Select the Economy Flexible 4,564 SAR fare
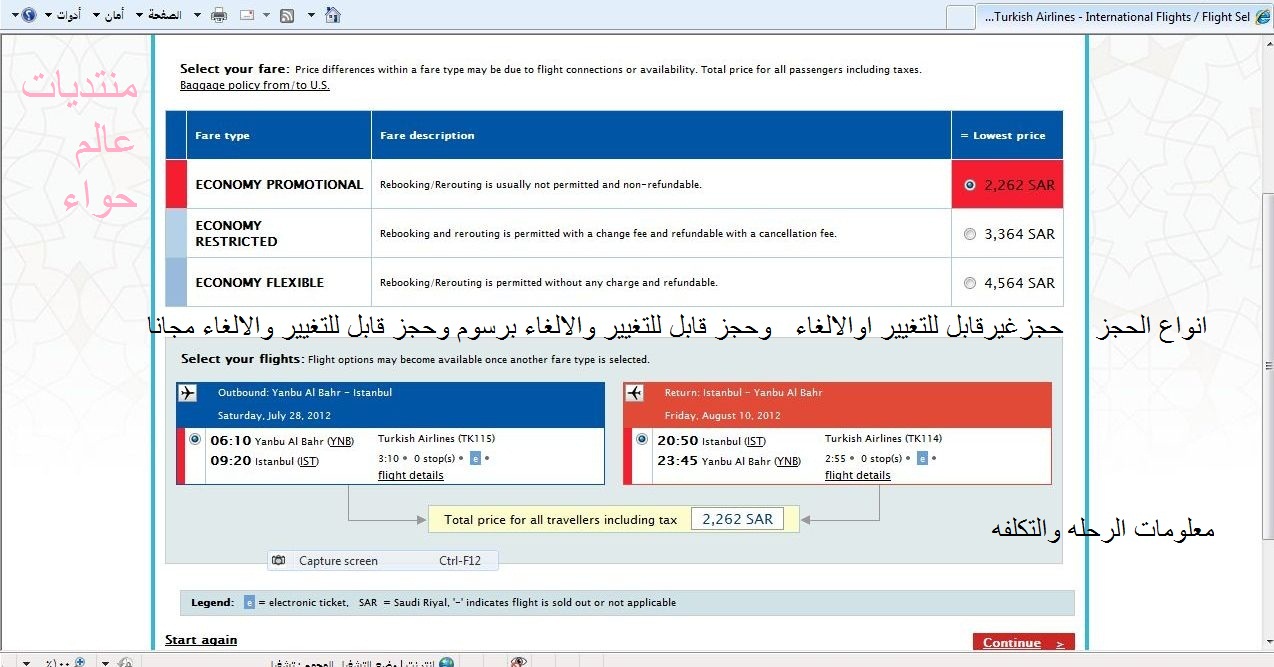1274x667 pixels. pyautogui.click(x=969, y=283)
